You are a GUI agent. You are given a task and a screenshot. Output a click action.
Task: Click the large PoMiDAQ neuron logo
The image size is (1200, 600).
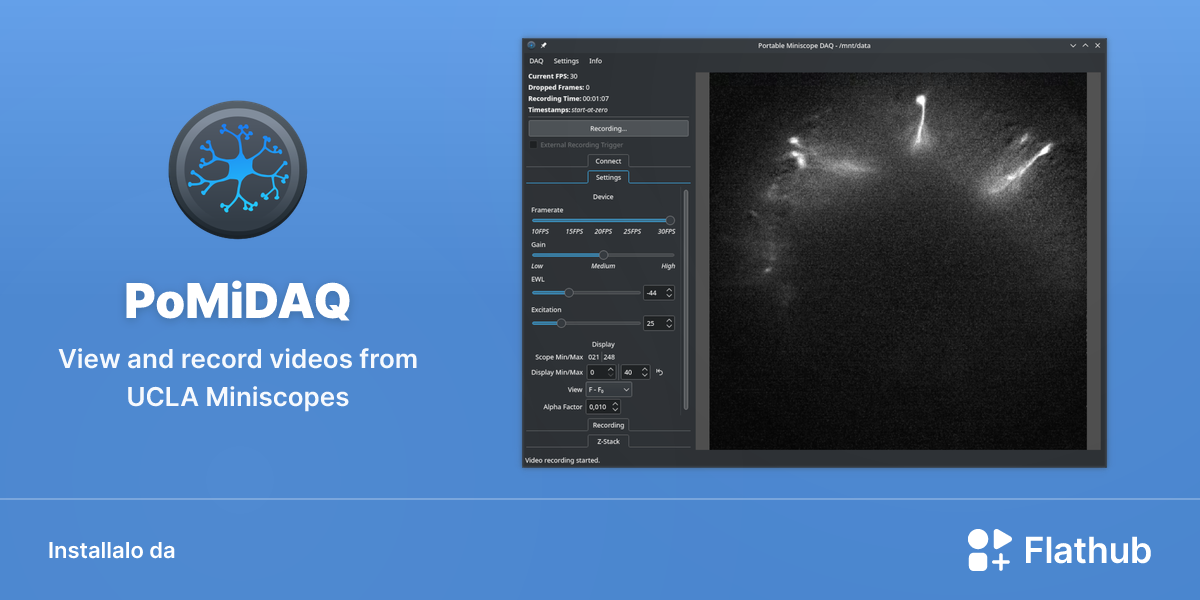[238, 169]
